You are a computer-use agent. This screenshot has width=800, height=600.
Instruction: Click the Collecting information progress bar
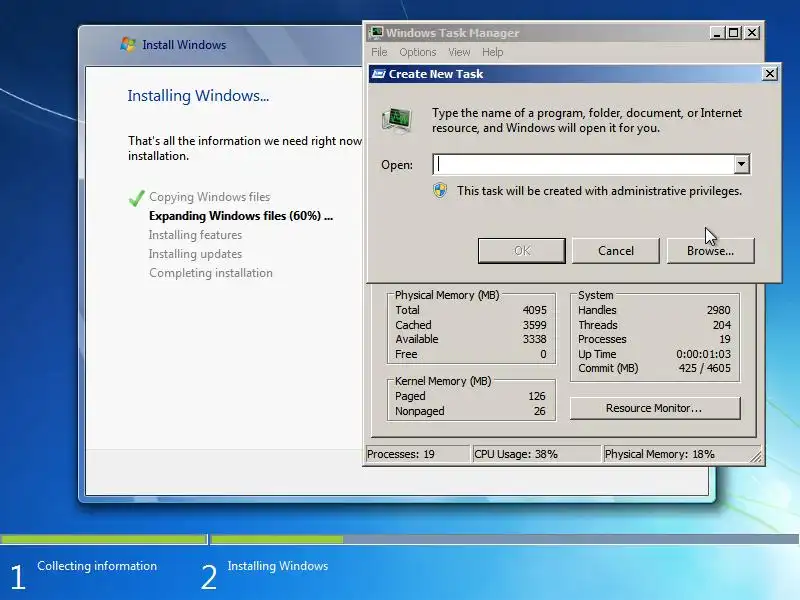(104, 539)
